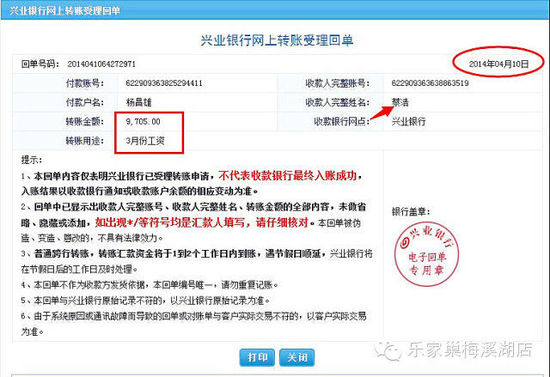550x377 pixels.
Task: Select the payee full account number value
Action: click(x=430, y=83)
